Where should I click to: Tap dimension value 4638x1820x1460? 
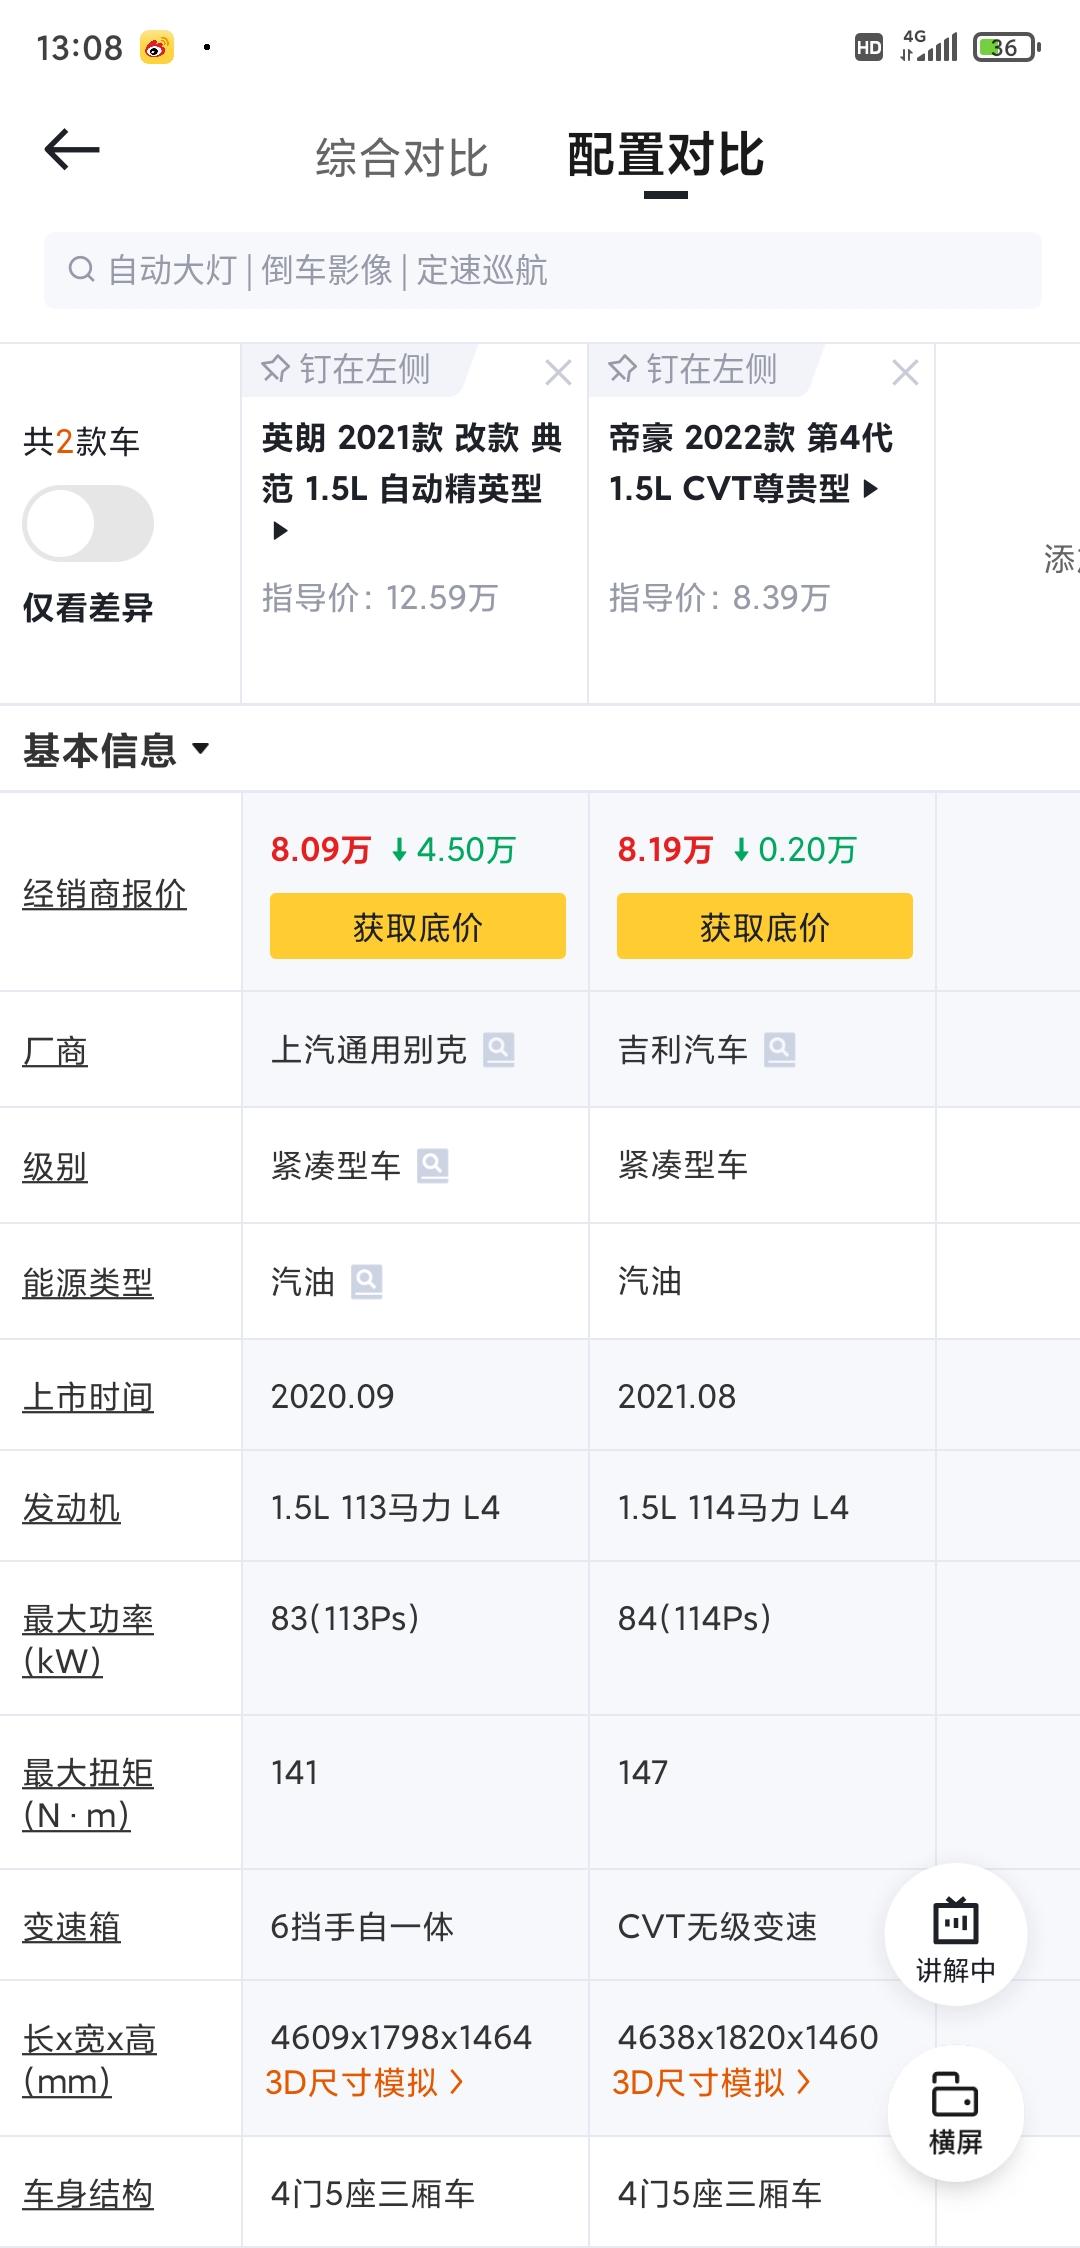[x=748, y=2037]
